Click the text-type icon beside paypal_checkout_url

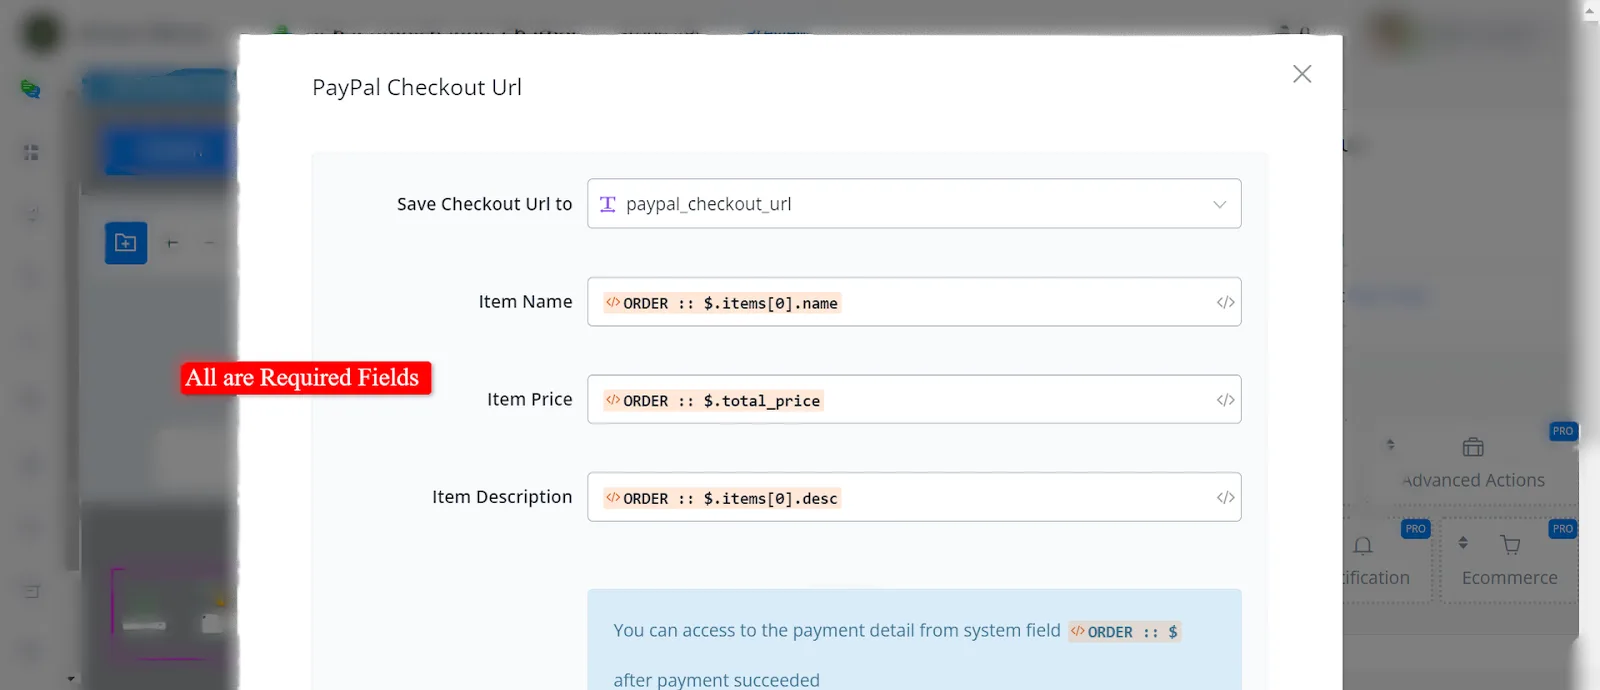coord(607,204)
